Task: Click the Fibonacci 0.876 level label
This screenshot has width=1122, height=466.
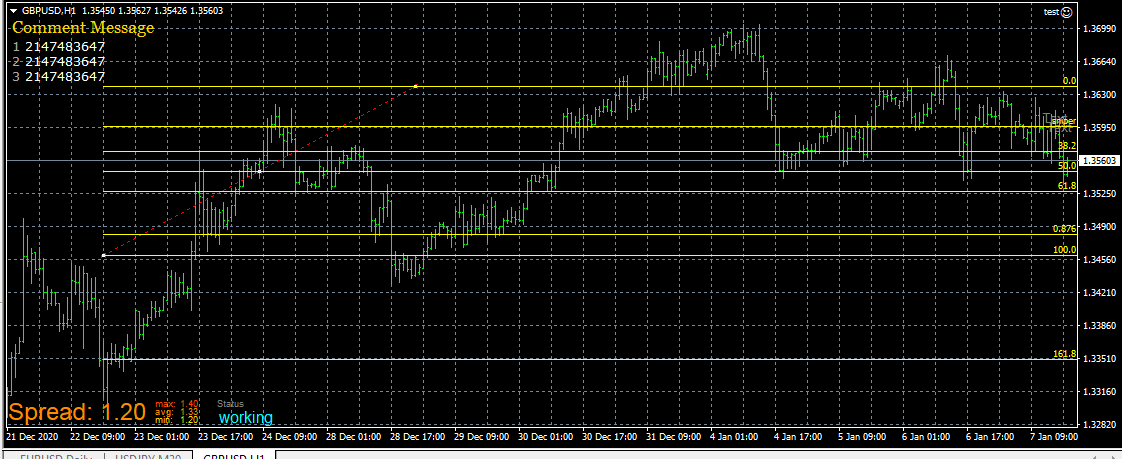Action: (x=1065, y=229)
